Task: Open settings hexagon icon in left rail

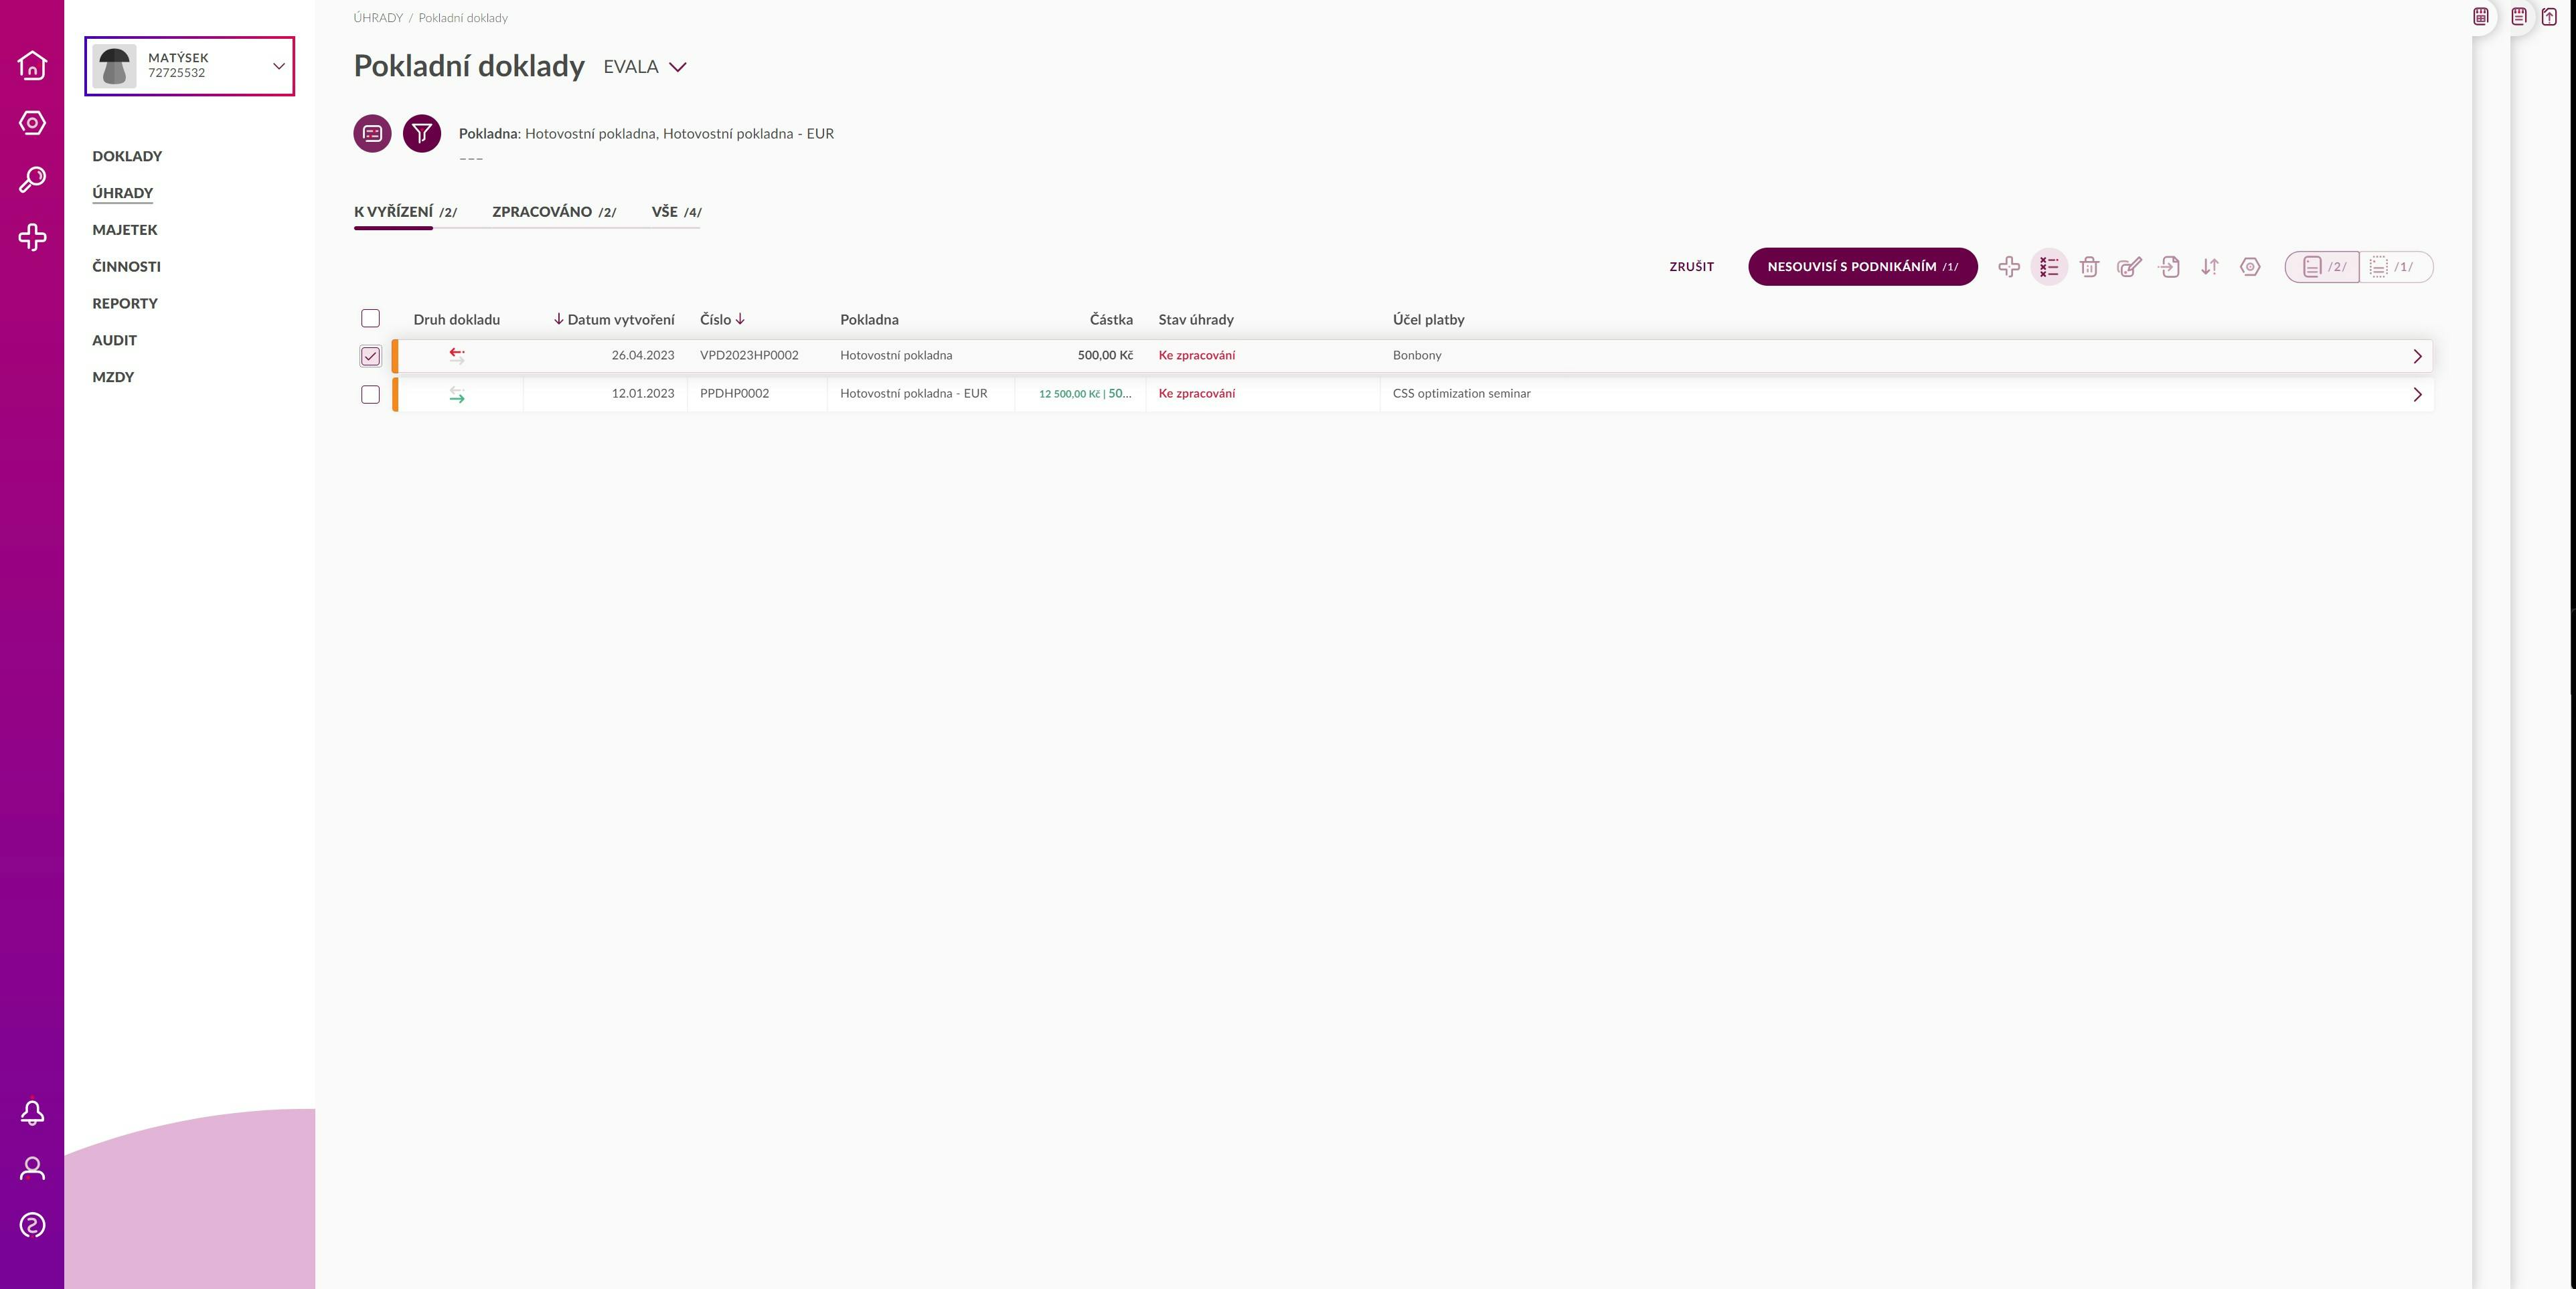Action: tap(32, 123)
